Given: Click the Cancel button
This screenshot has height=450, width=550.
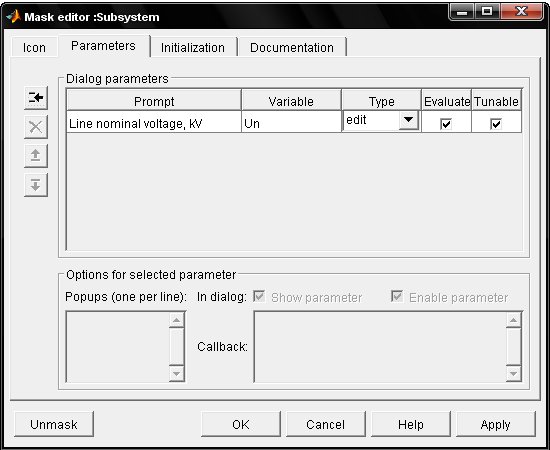Looking at the screenshot, I should coord(326,424).
